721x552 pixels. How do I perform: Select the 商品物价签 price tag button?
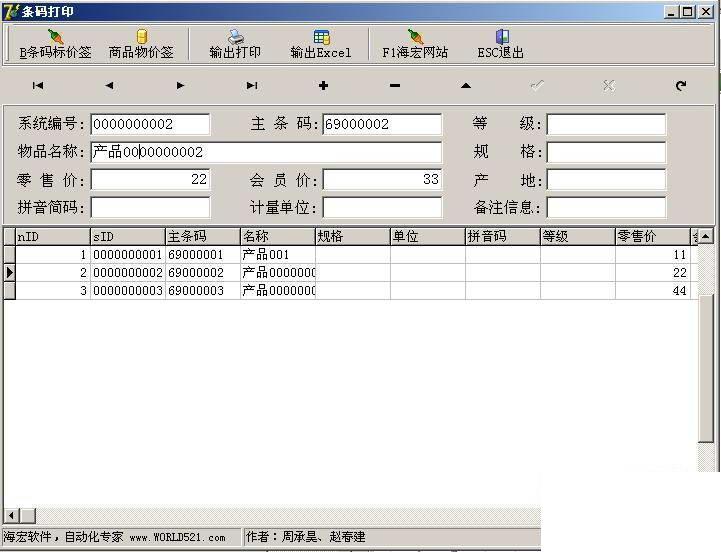pos(141,44)
